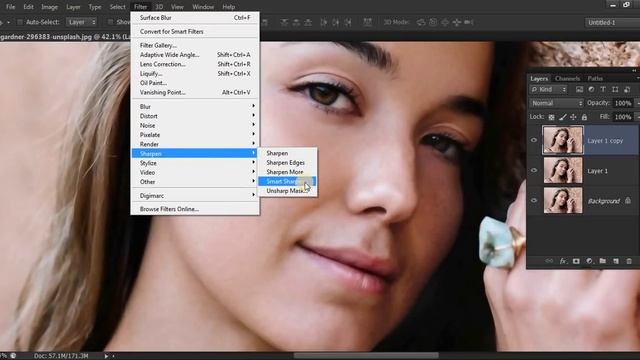This screenshot has width=640, height=360.
Task: Switch to Channels tab
Action: coord(567,78)
